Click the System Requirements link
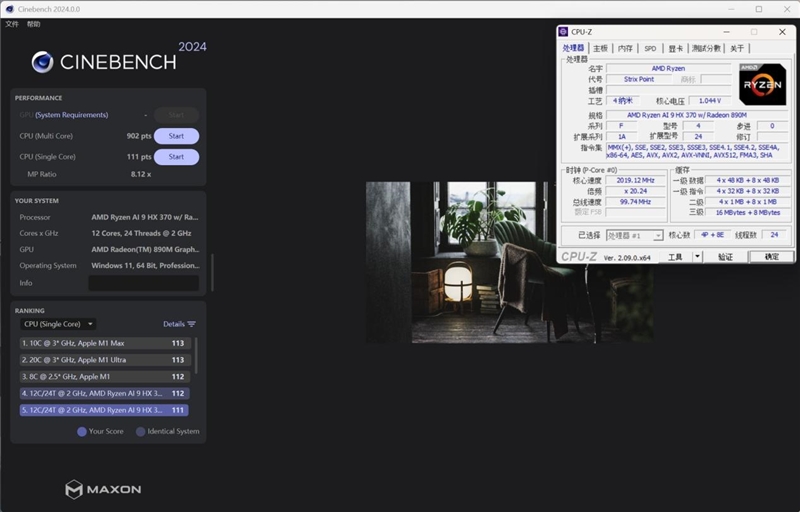Viewport: 800px width, 512px height. [x=71, y=115]
